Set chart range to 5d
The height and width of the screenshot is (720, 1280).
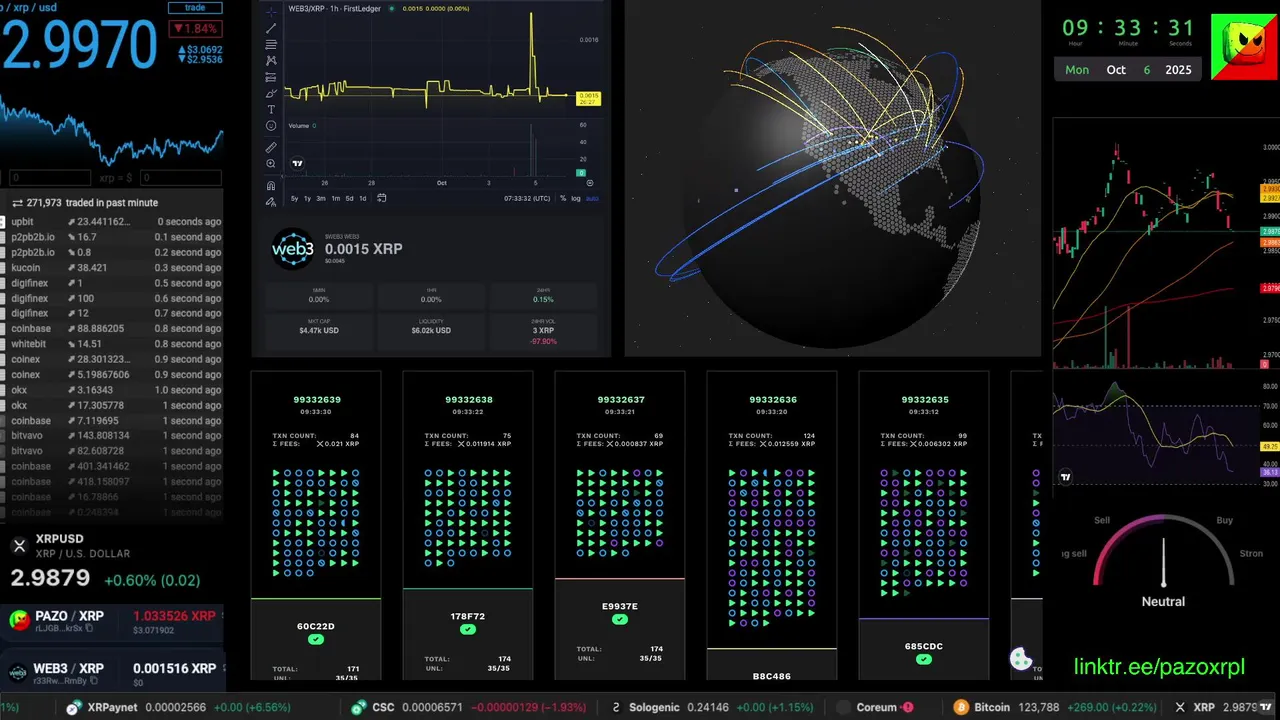click(349, 198)
